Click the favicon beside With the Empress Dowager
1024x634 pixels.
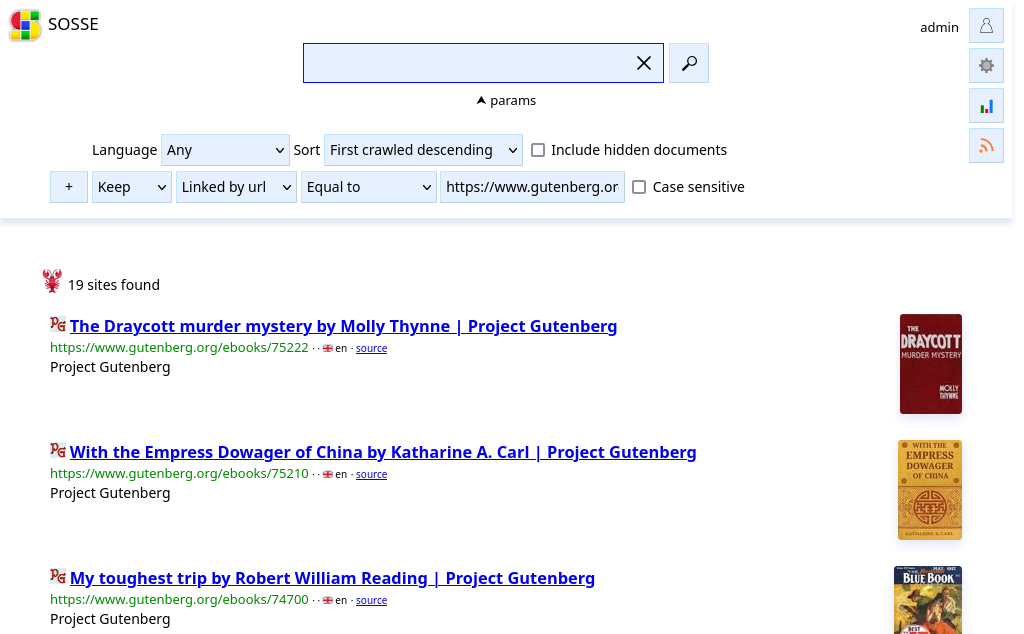(58, 450)
